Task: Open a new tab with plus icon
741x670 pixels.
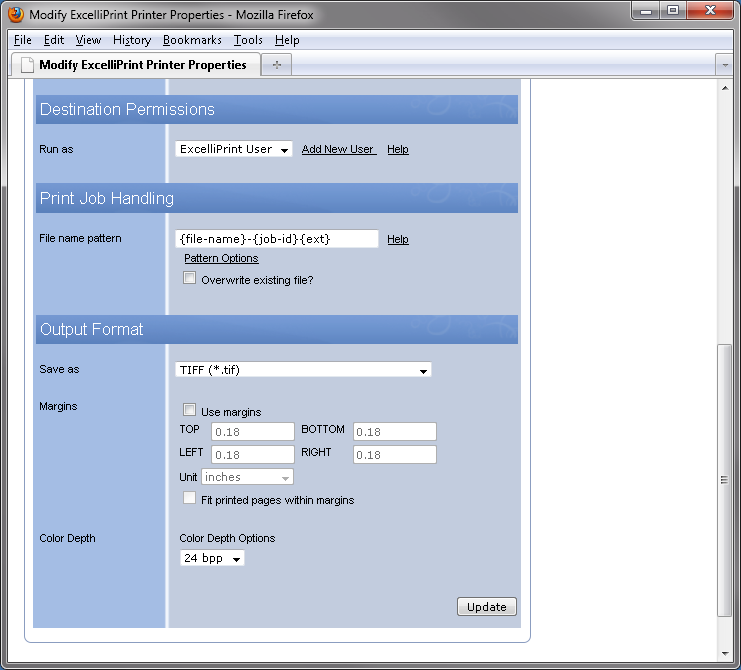Action: 277,65
